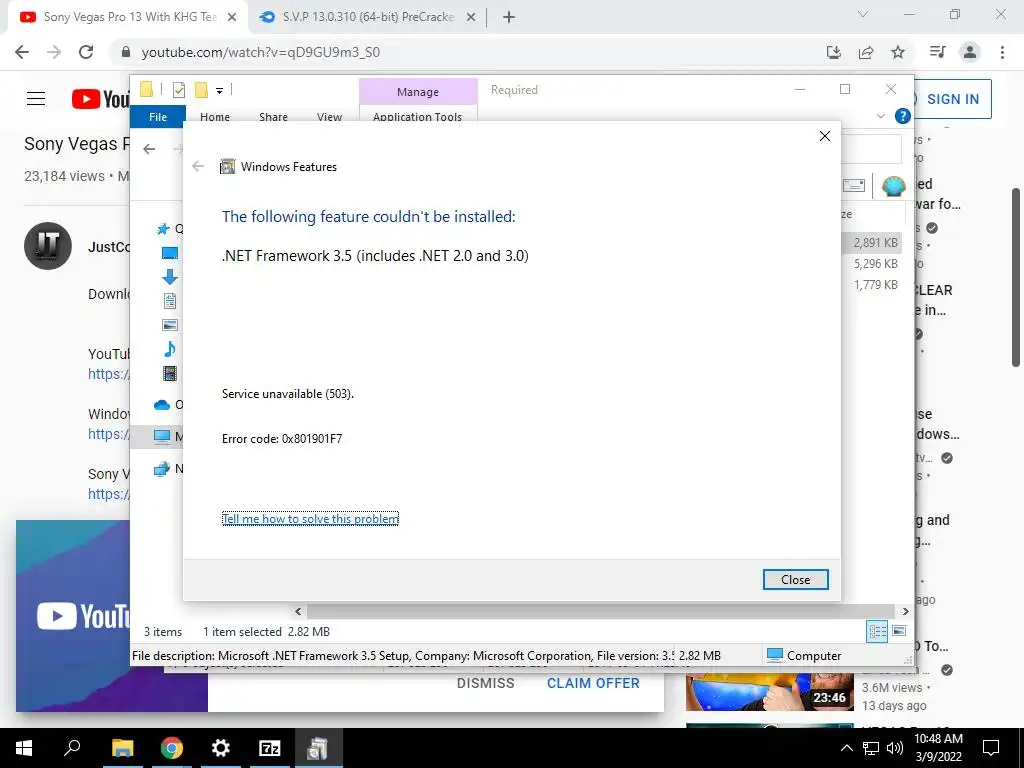
Task: Open the Desktop icon in navigation pane
Action: 170,253
